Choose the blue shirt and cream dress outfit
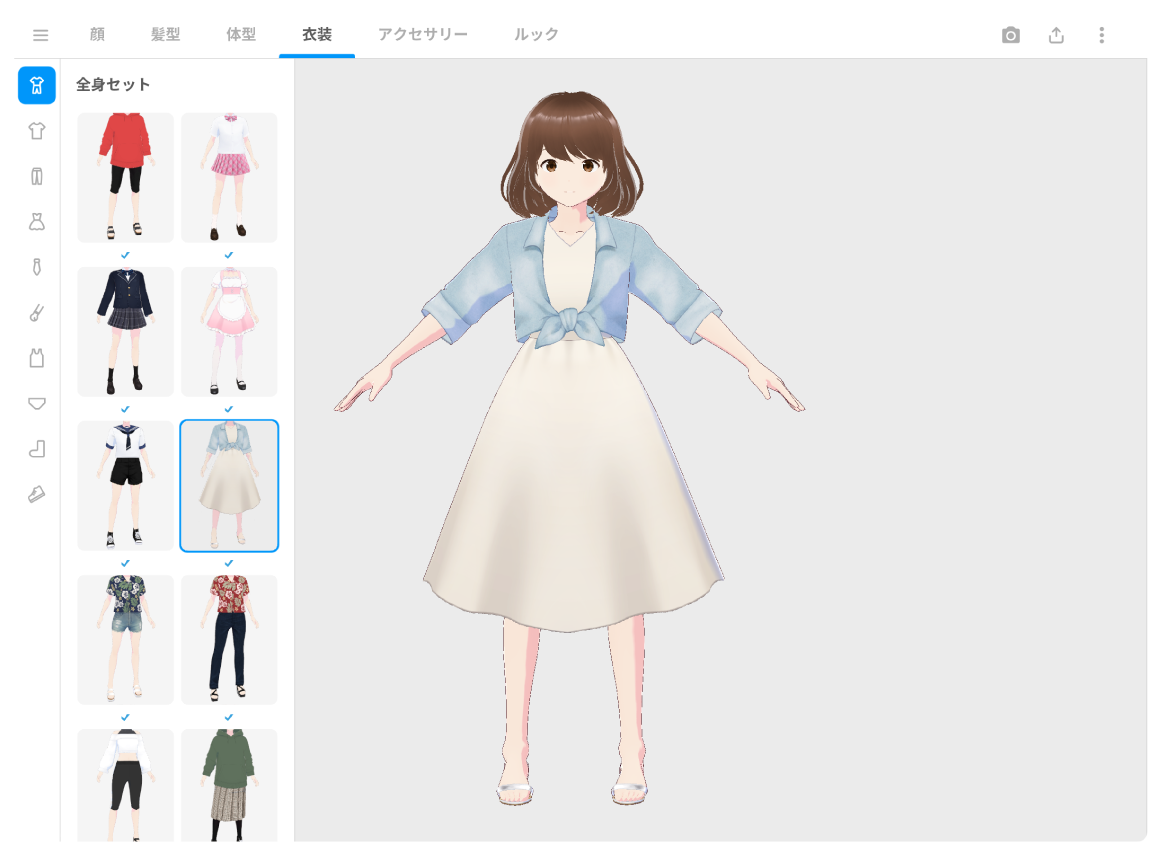This screenshot has height=855, width=1160. coord(229,485)
